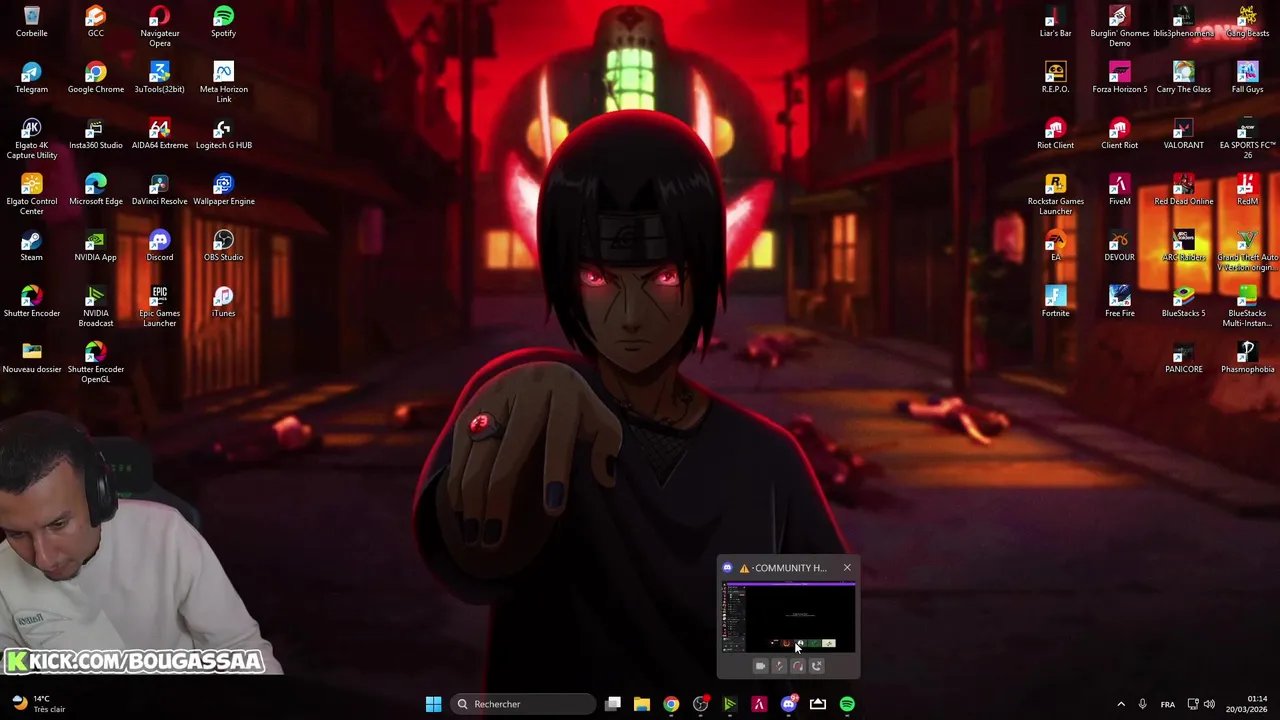
Task: Toggle microphone mute in Discord preview
Action: click(x=779, y=666)
